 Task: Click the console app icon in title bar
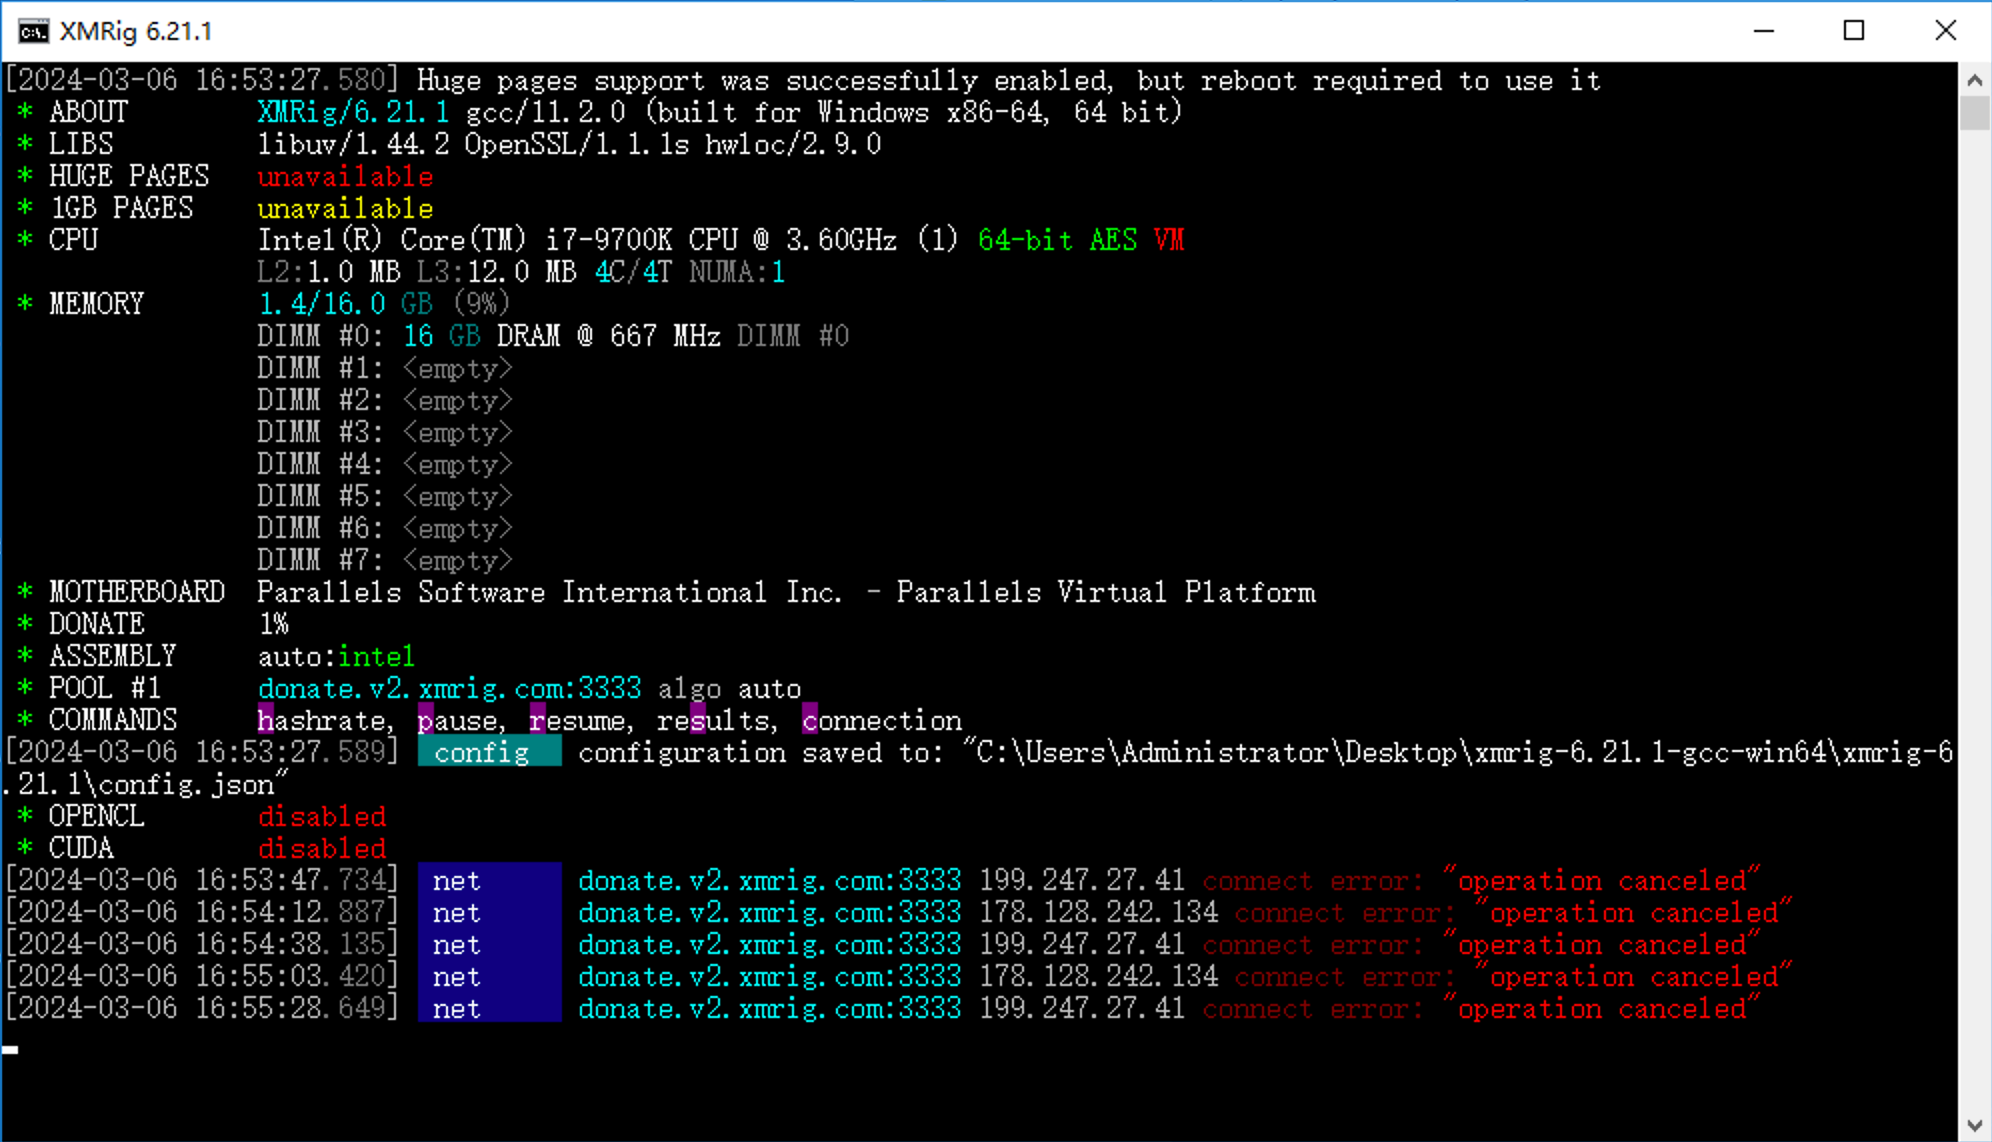point(33,31)
